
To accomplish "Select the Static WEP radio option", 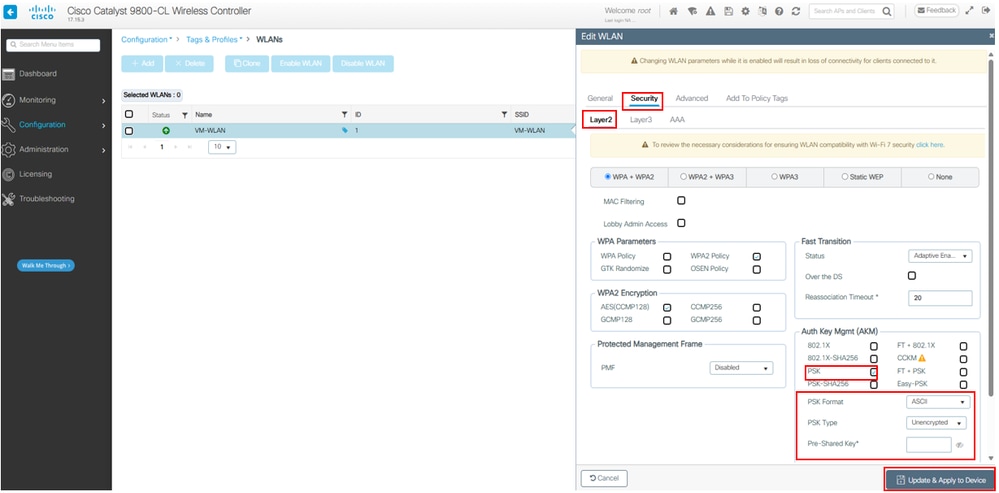I will coord(845,177).
